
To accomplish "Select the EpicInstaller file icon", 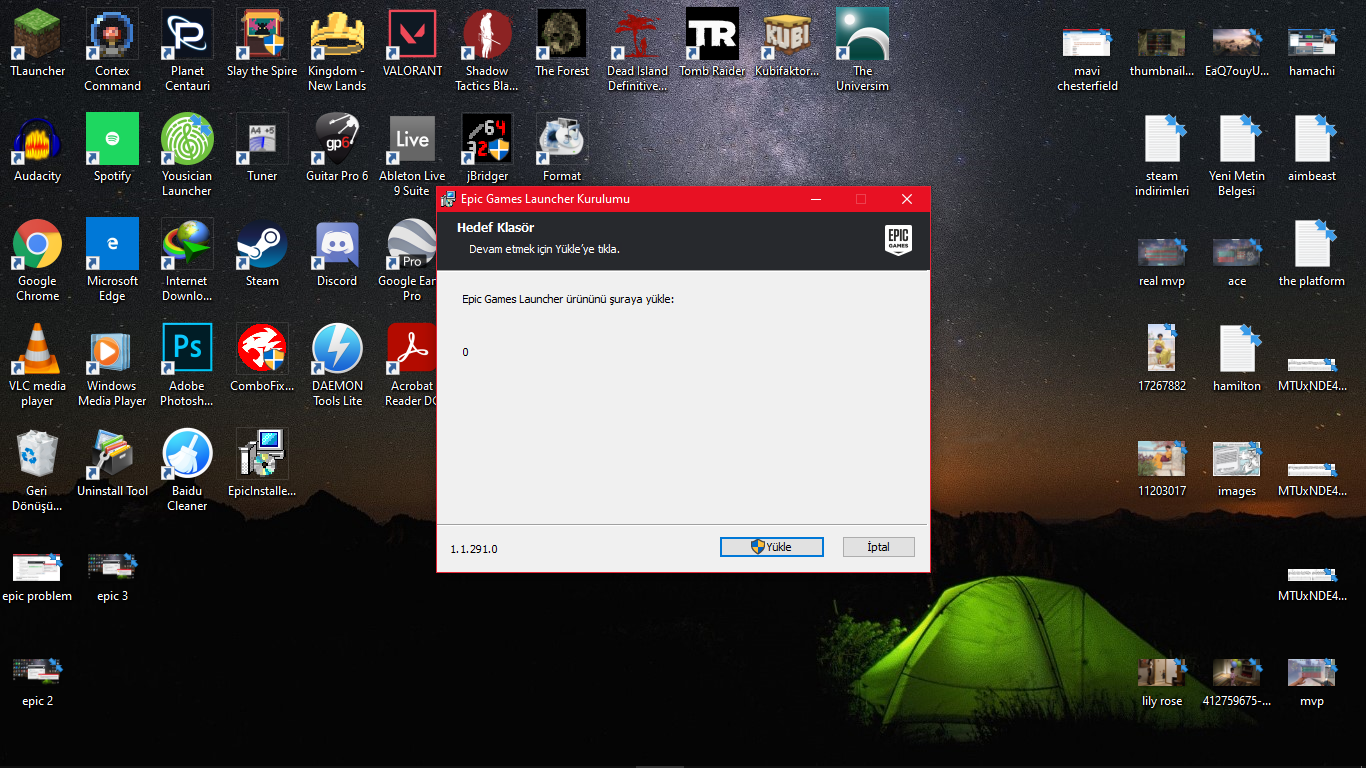I will [262, 463].
